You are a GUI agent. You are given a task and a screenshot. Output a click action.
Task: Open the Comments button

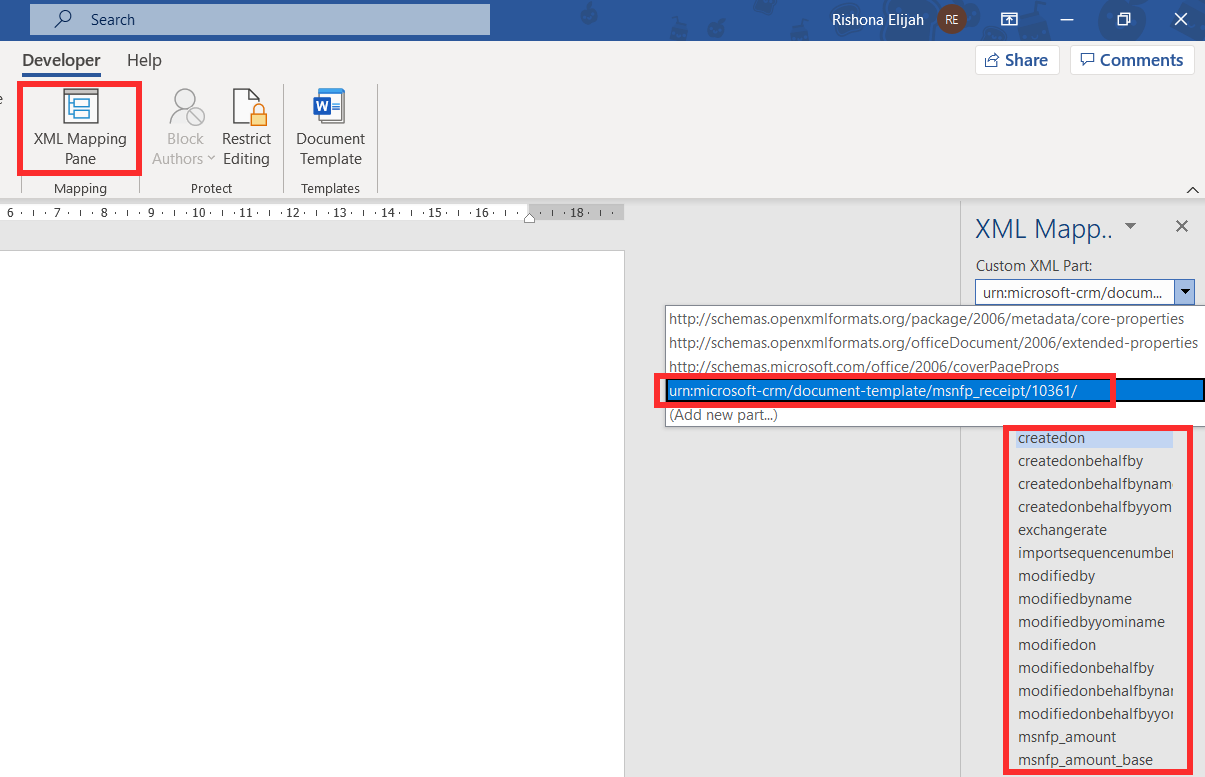[x=1132, y=60]
